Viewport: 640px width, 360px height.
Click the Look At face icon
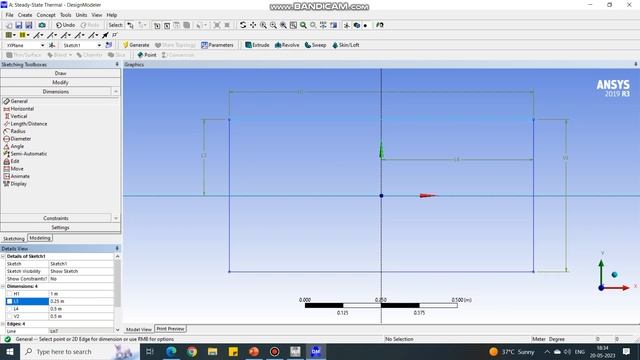(380, 25)
